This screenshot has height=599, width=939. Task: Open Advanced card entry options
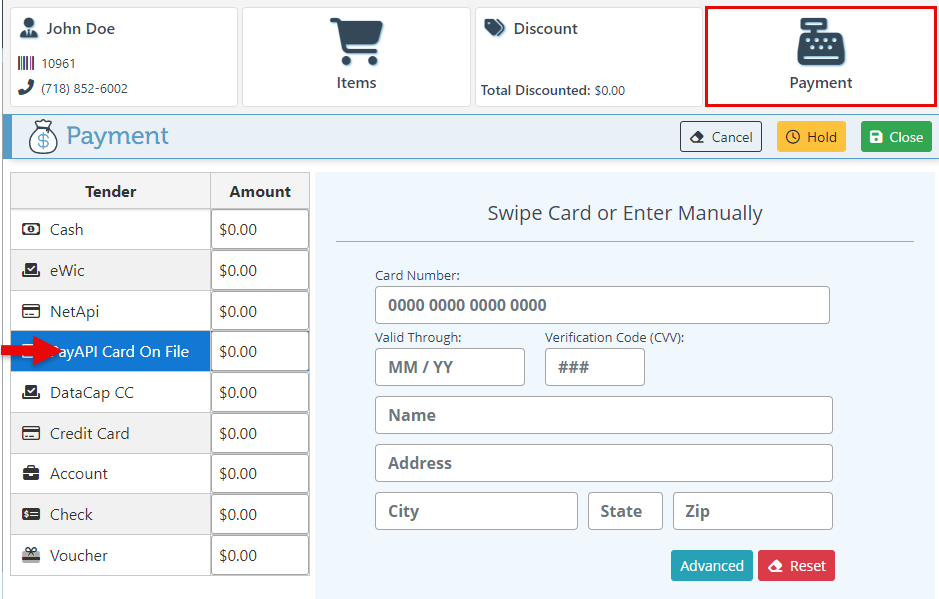pos(711,566)
